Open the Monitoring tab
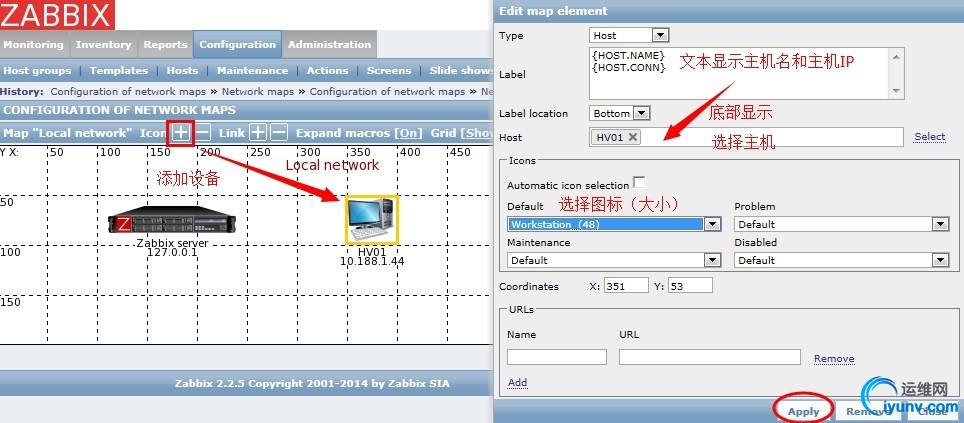 34,44
